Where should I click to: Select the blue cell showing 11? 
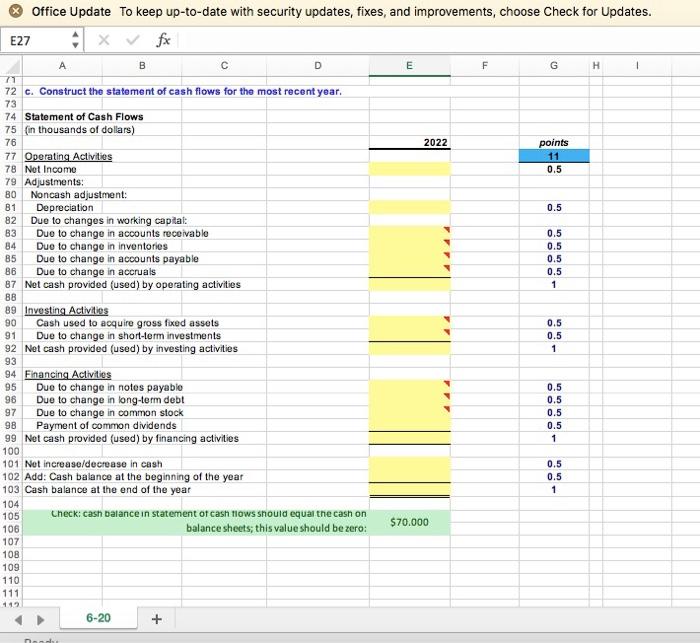(x=554, y=156)
